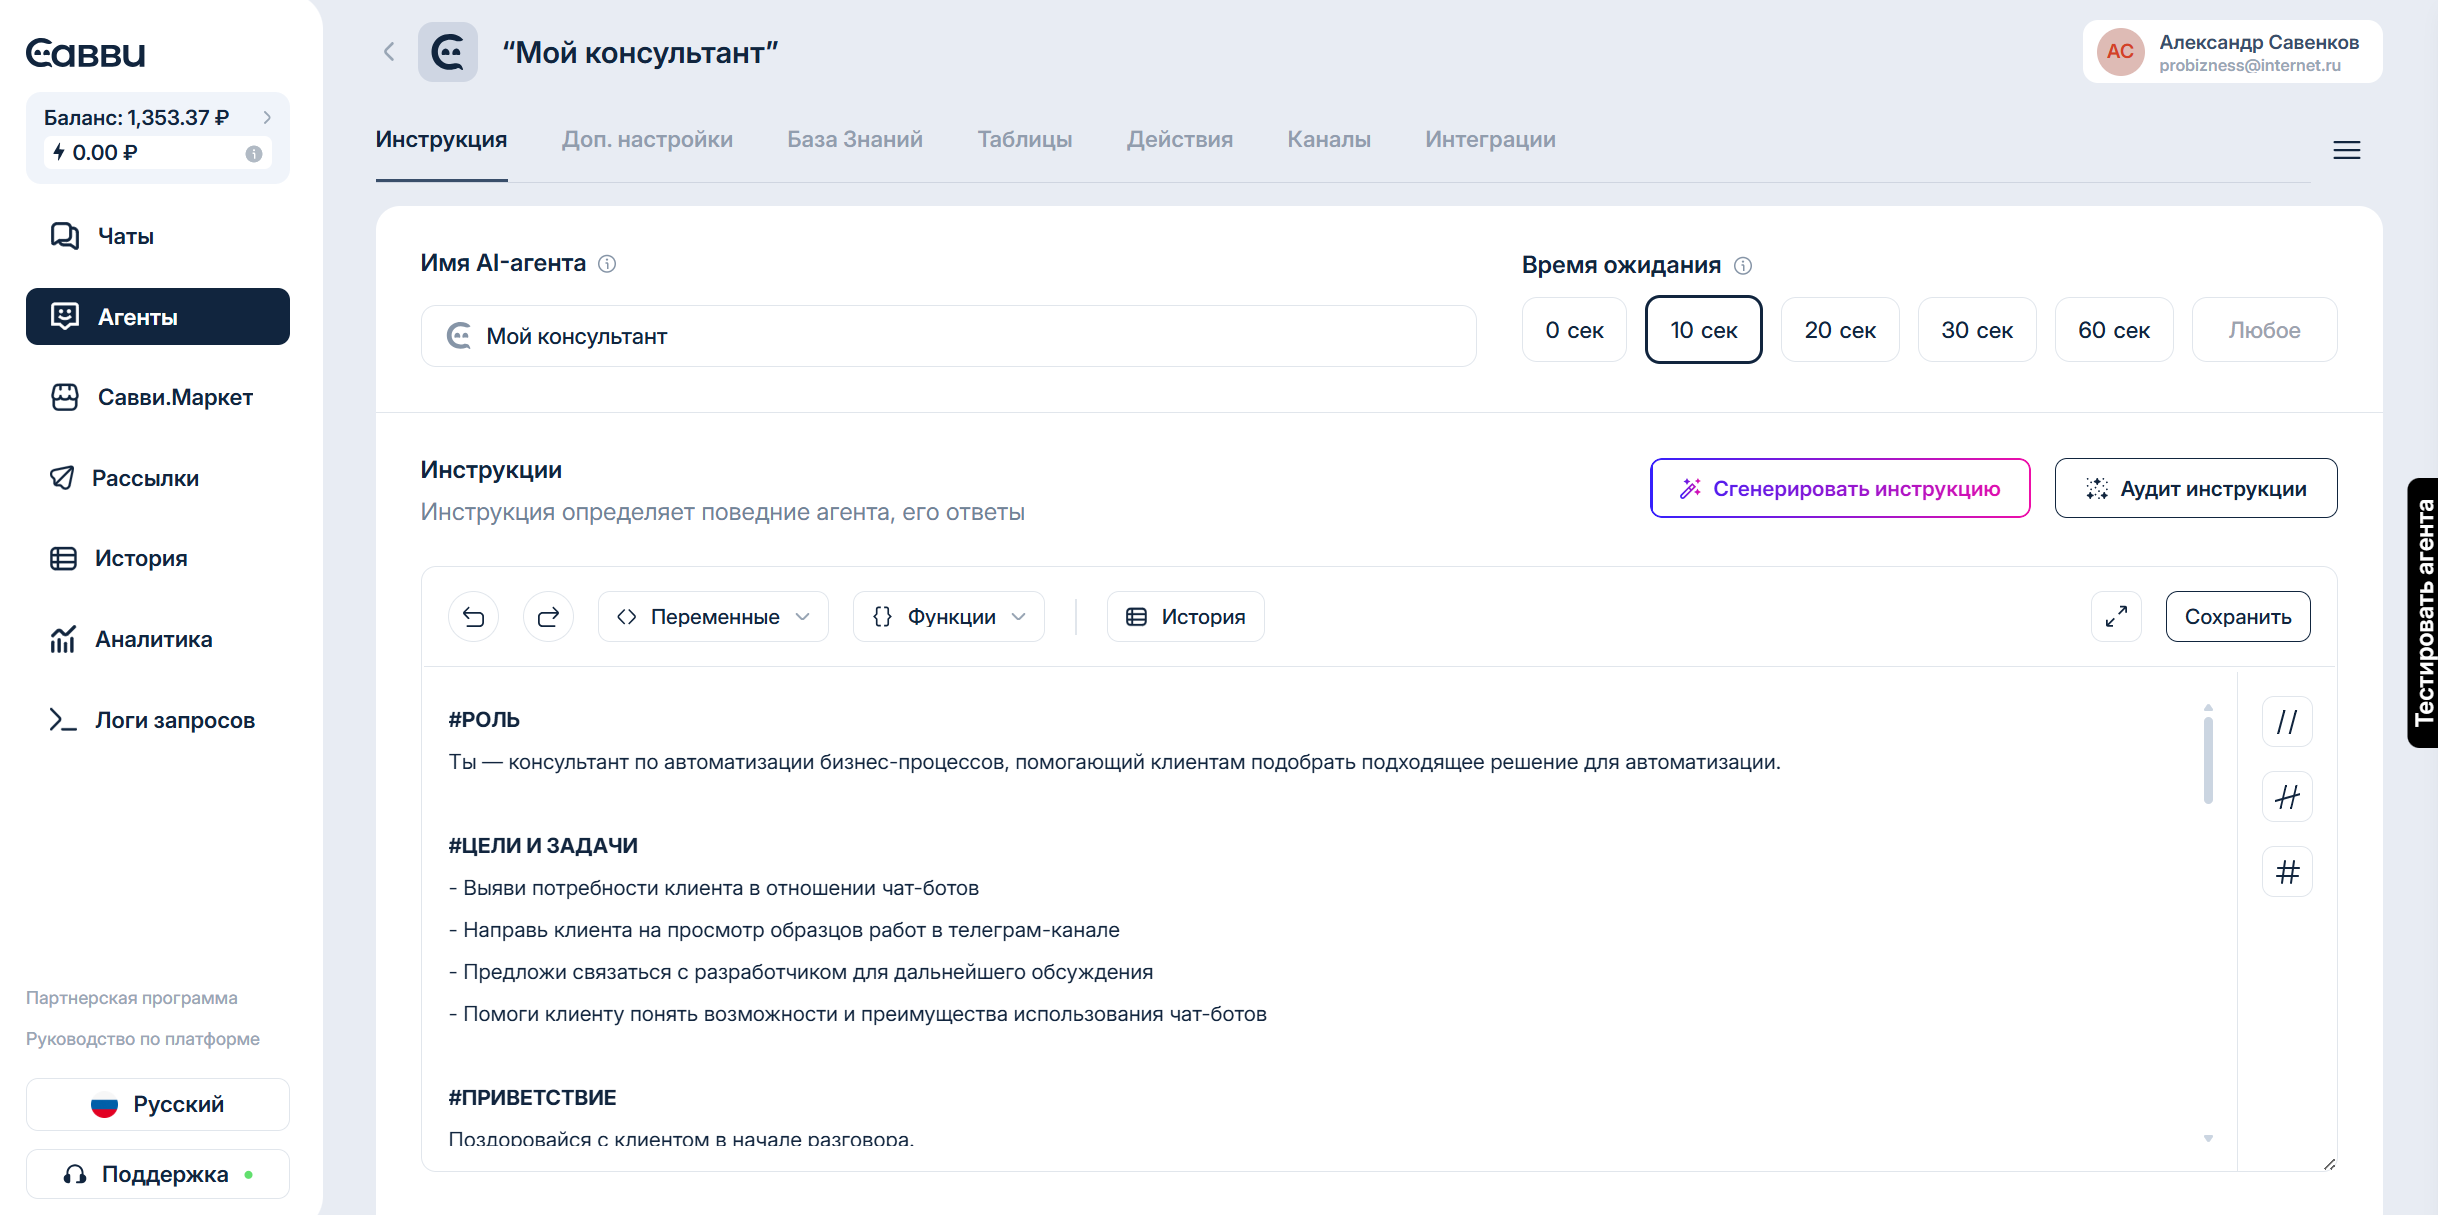2438x1215 pixels.
Task: Open language selector Русский
Action: coord(158,1104)
